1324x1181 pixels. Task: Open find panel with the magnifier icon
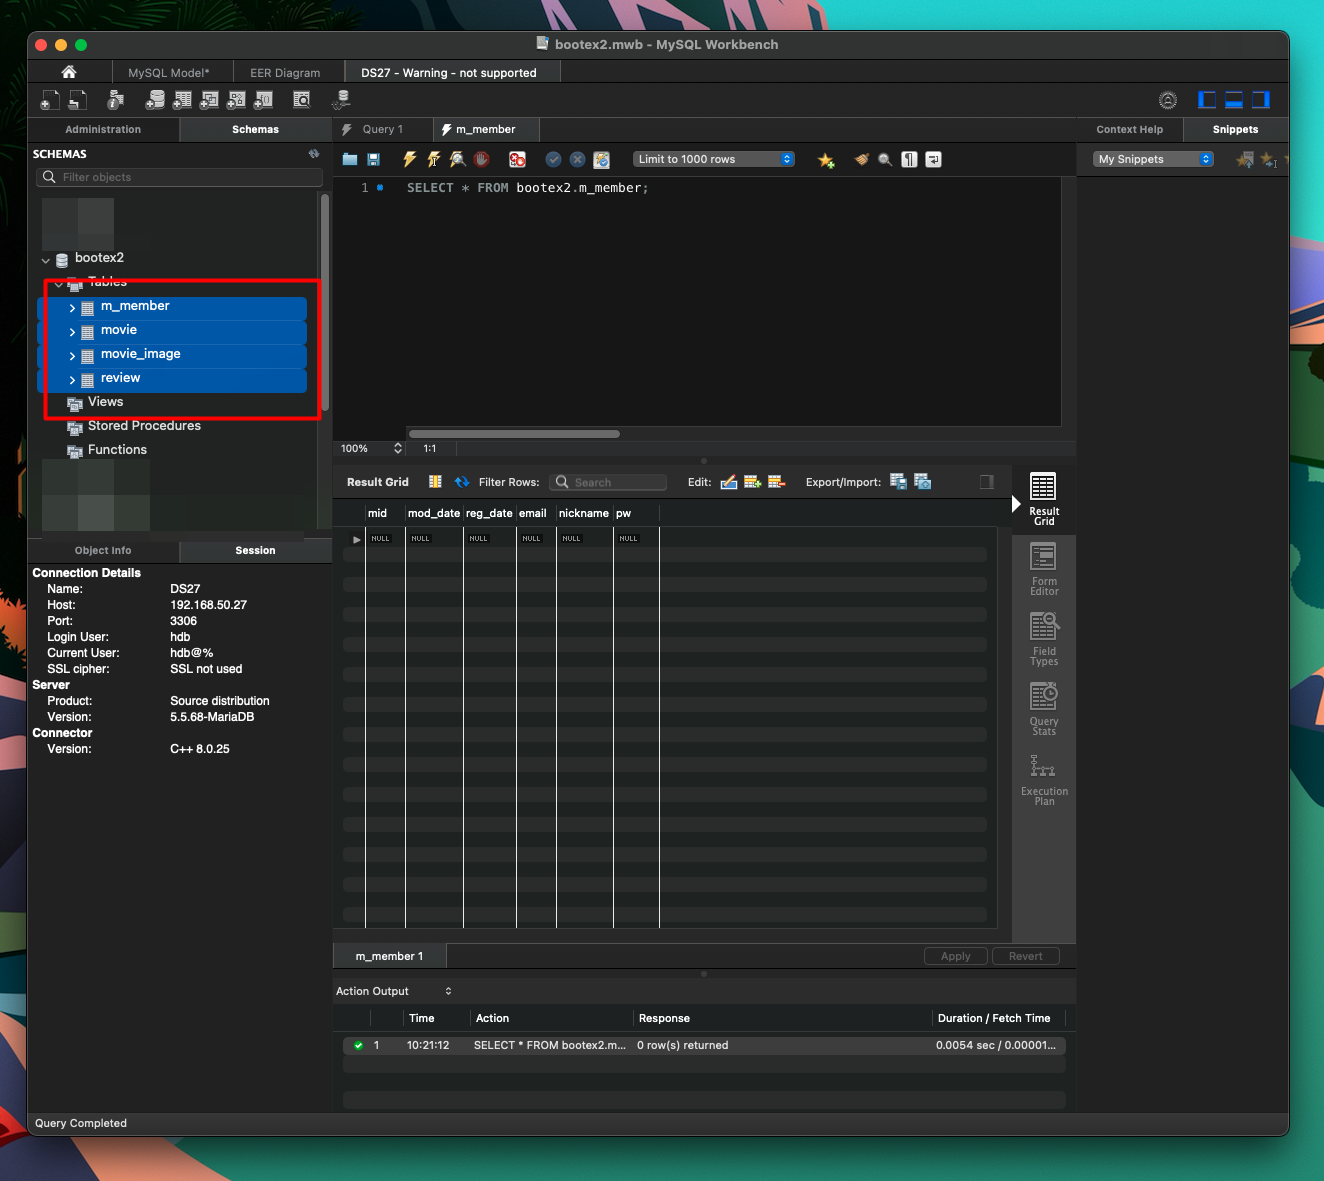coord(885,159)
